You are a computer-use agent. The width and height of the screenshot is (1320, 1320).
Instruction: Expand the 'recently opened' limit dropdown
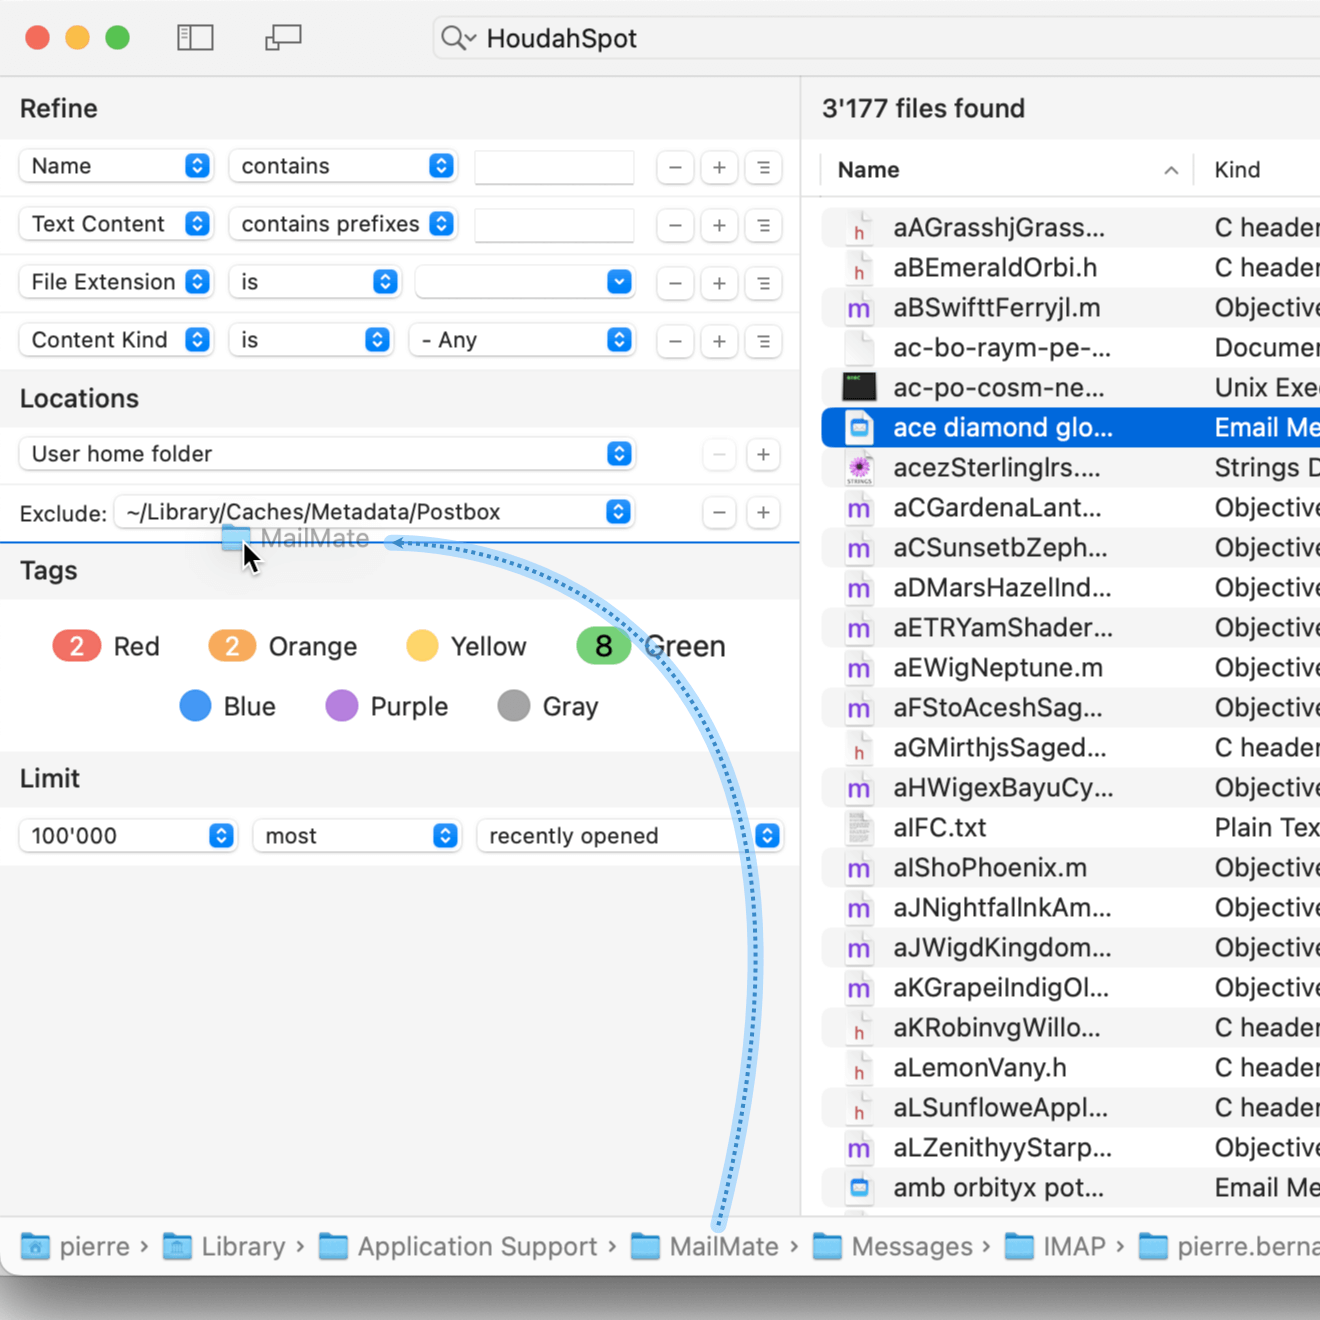629,836
